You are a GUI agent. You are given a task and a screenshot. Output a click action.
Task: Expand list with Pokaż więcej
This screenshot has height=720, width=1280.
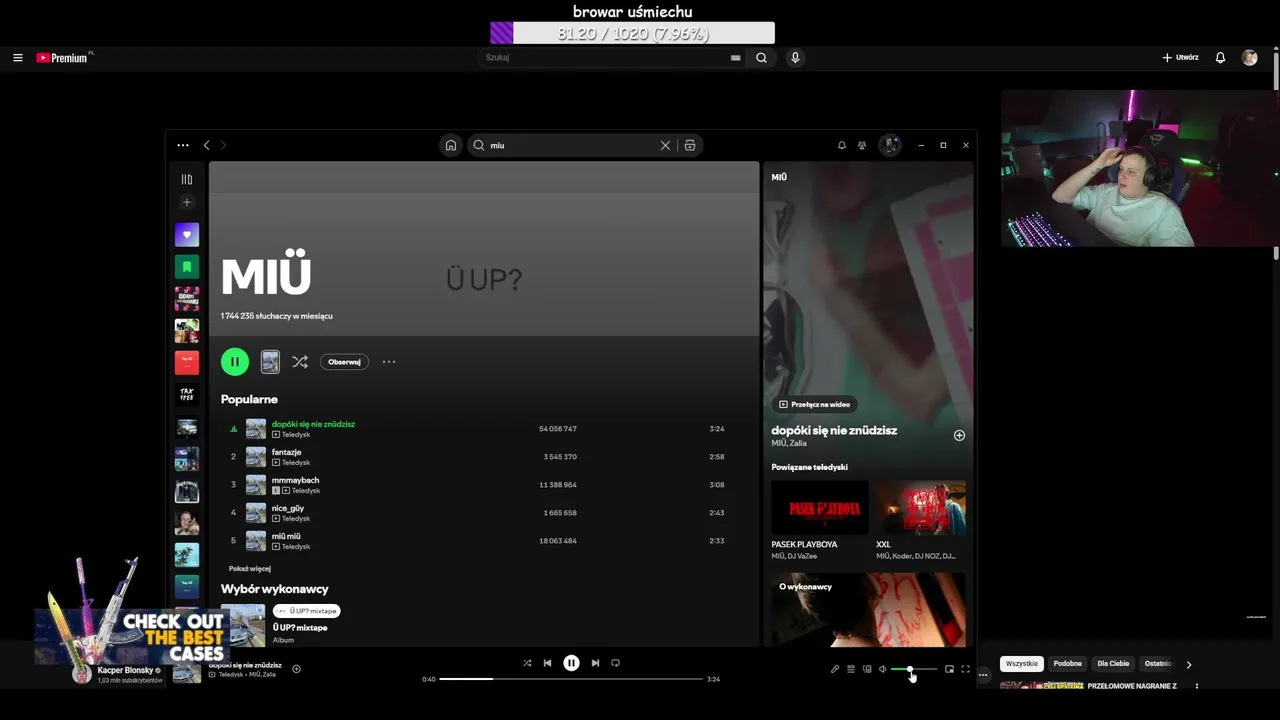coord(250,568)
